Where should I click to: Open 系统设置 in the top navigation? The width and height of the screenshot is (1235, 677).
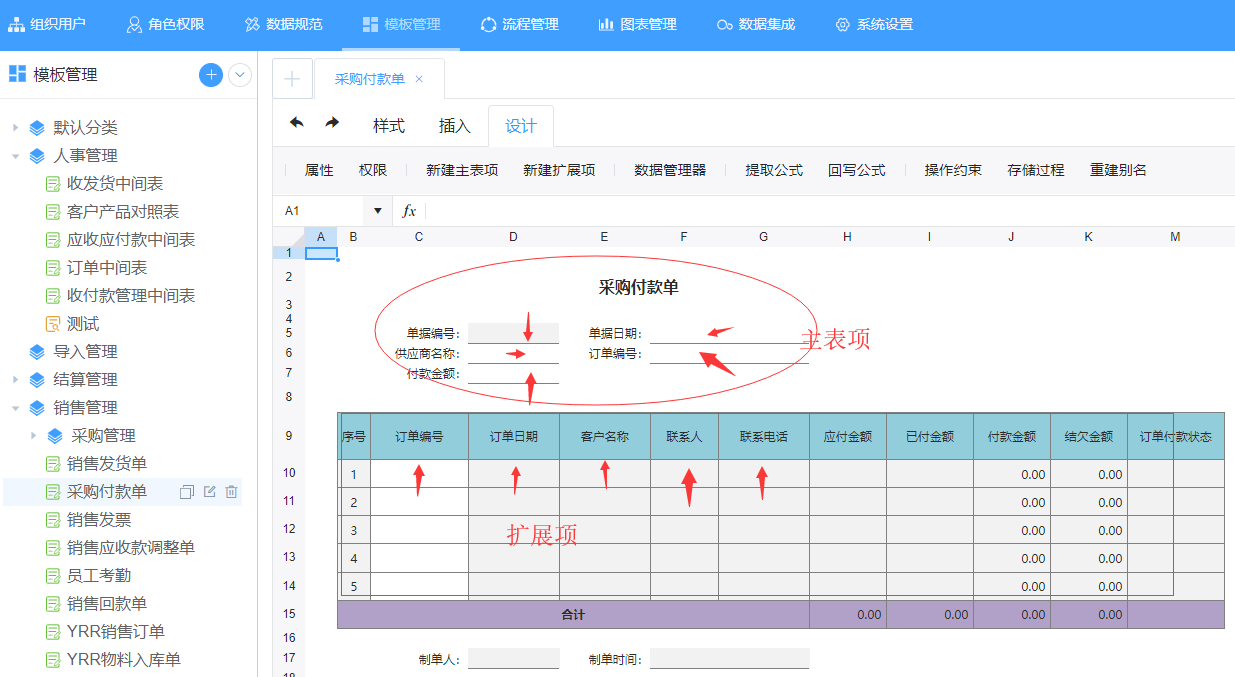(873, 24)
